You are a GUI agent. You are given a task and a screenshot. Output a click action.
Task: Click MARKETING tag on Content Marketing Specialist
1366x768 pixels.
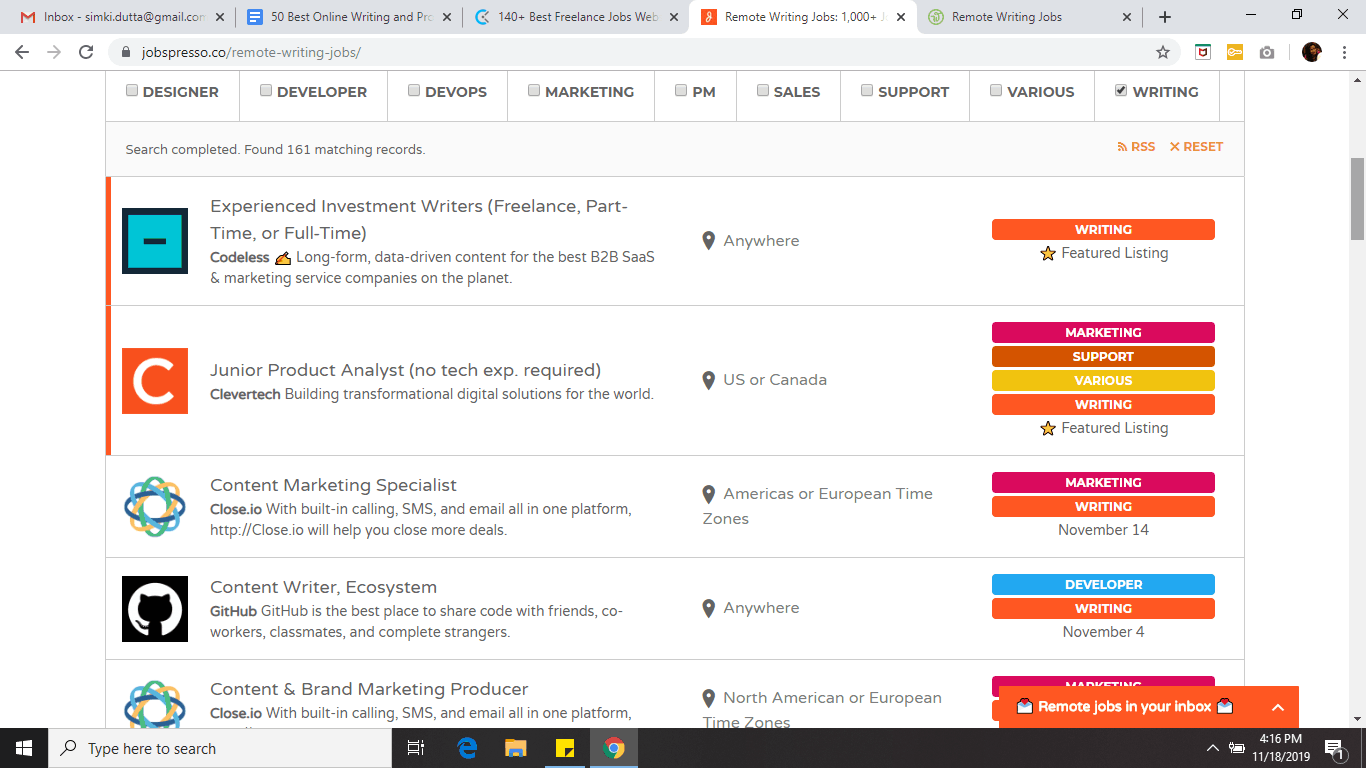coord(1103,483)
